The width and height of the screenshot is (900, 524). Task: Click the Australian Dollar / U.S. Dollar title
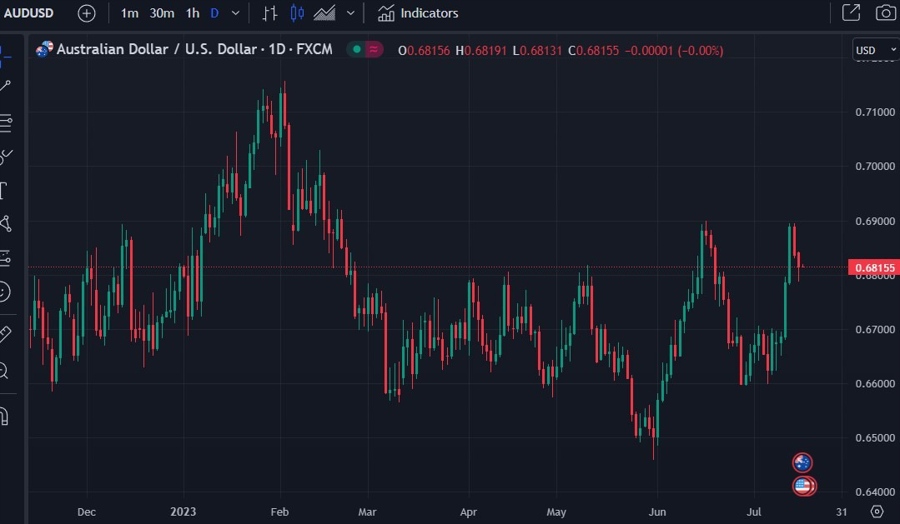coord(194,49)
